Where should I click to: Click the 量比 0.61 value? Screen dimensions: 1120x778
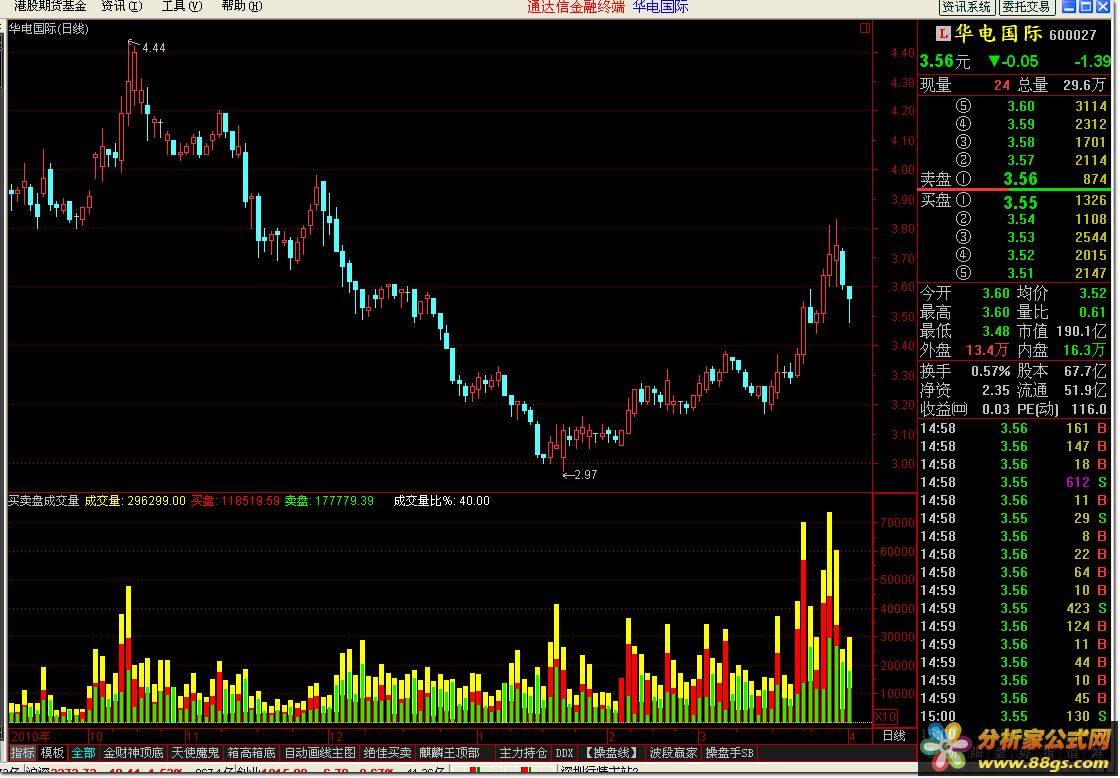click(x=1093, y=312)
